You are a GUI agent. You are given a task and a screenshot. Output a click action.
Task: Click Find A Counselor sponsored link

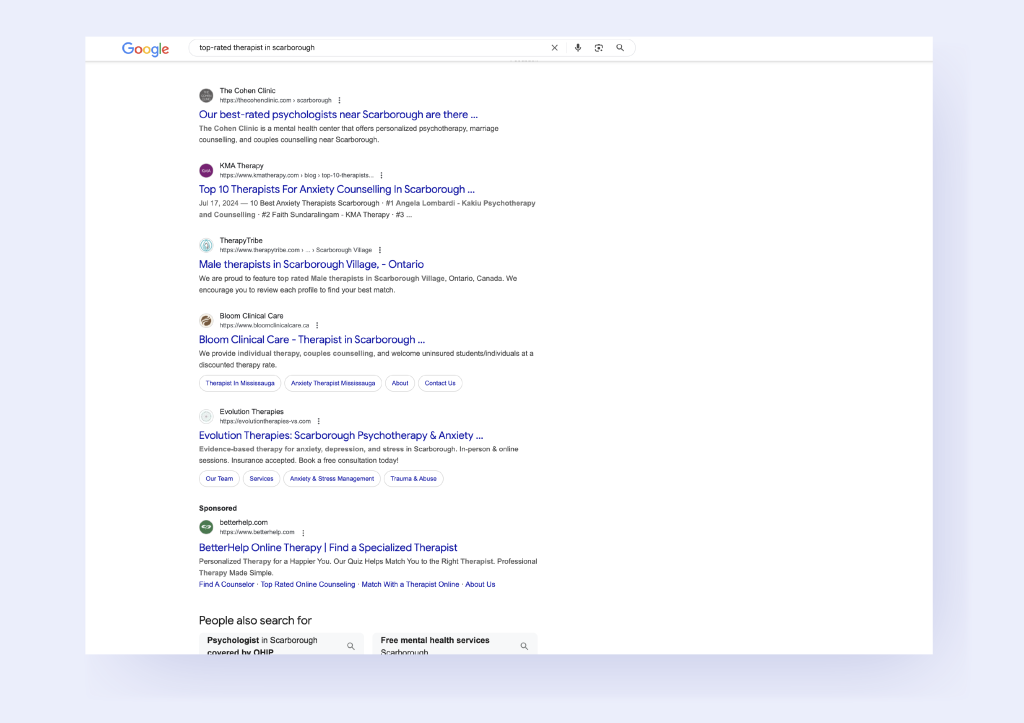coord(226,584)
